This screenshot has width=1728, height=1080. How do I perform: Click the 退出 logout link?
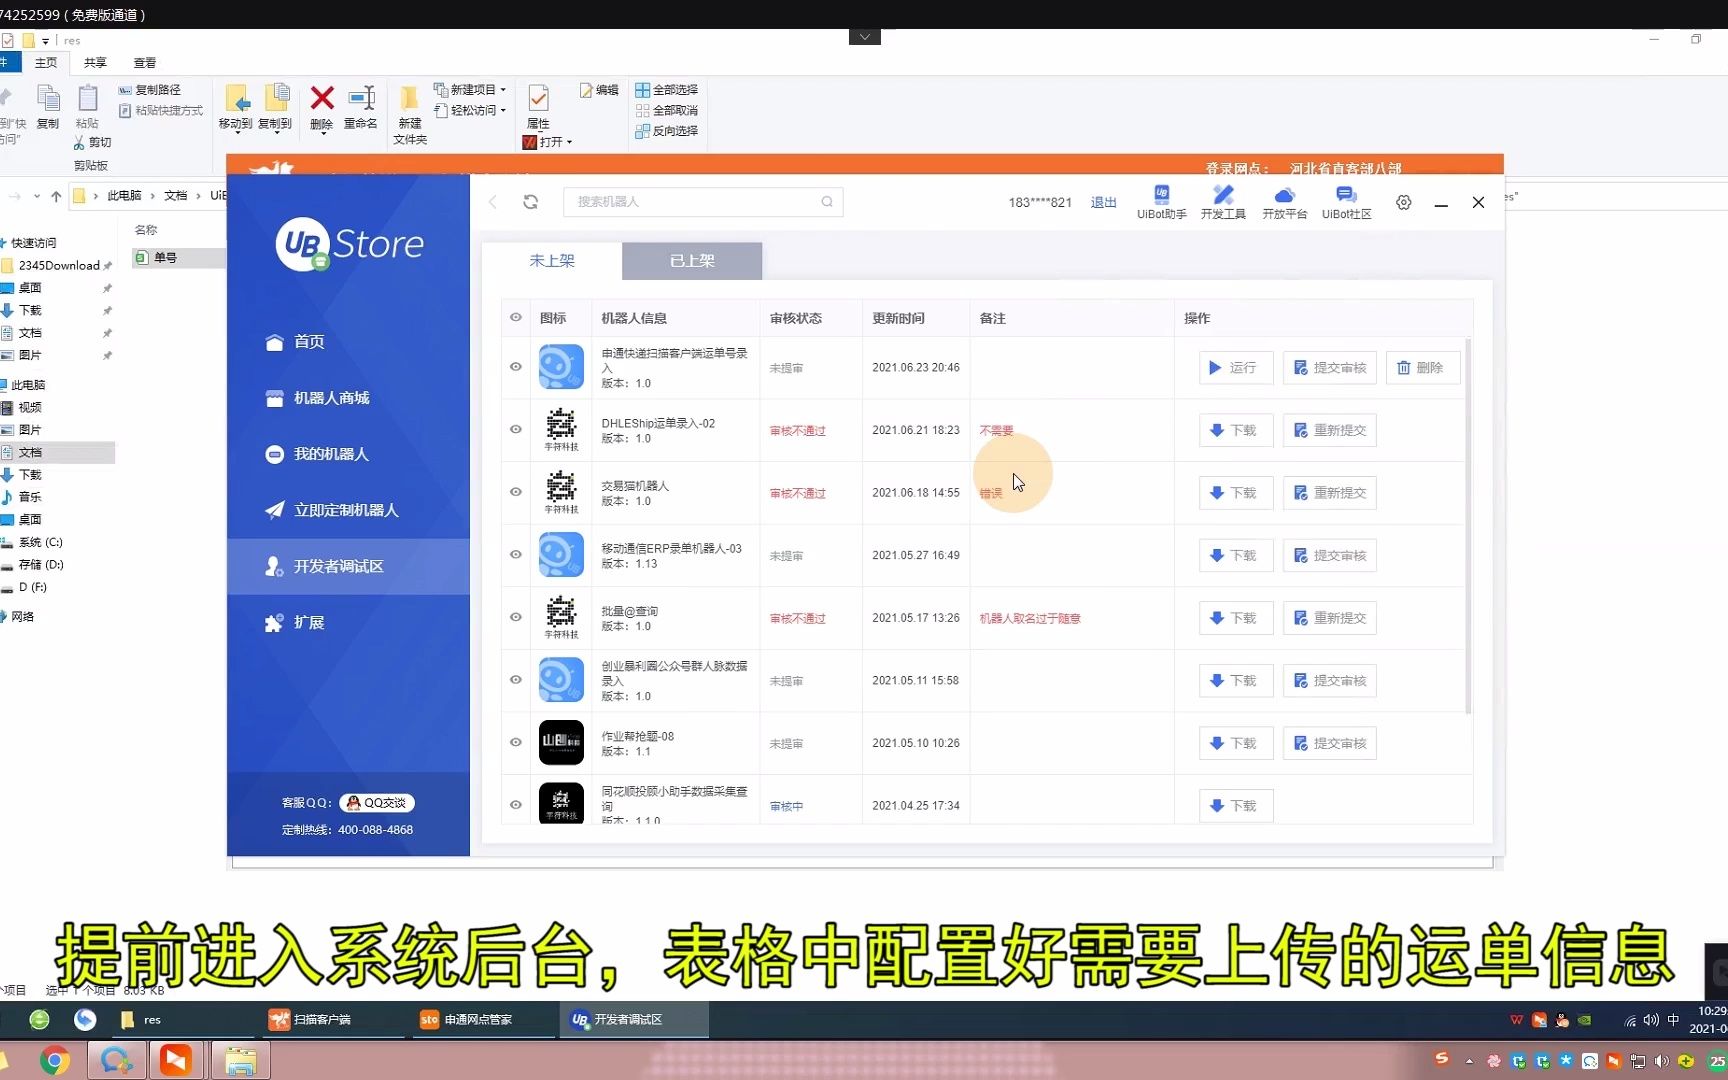point(1103,203)
